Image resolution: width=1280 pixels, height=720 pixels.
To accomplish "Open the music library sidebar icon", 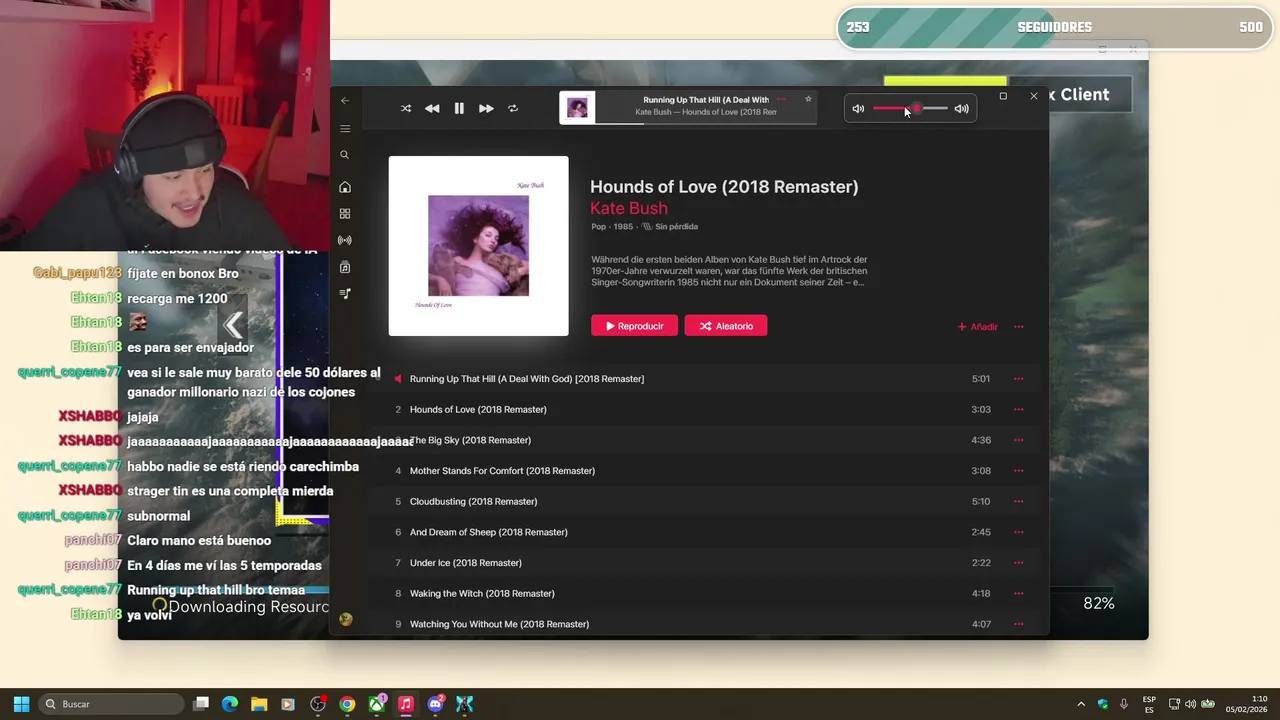I will (345, 267).
